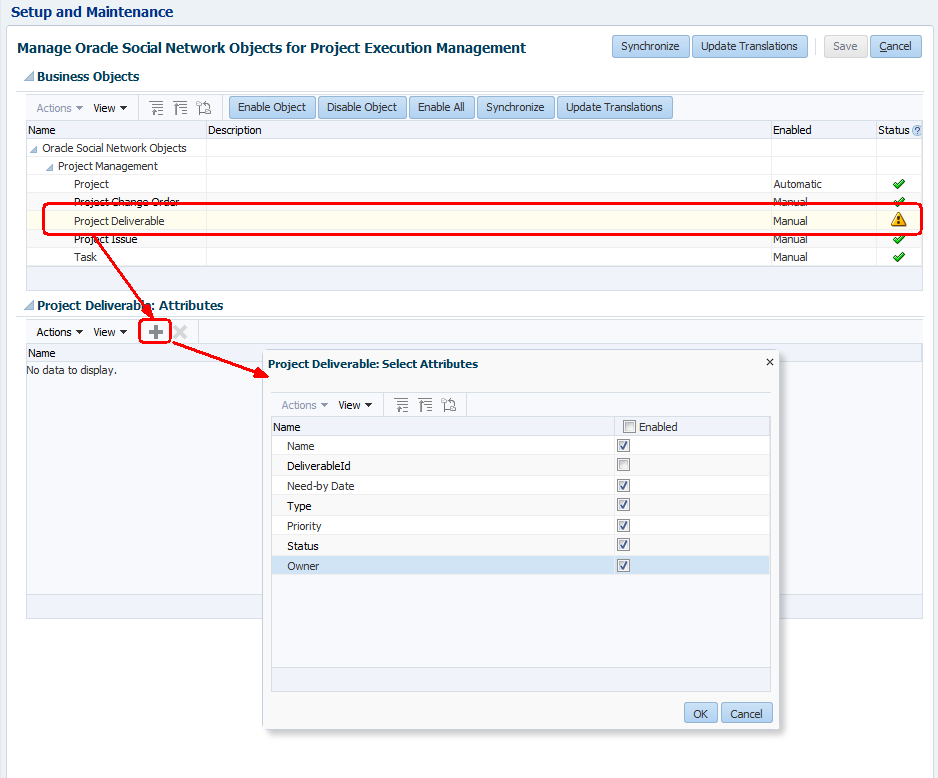Image resolution: width=938 pixels, height=778 pixels.
Task: Click green checkmark status for Task row
Action: (899, 257)
